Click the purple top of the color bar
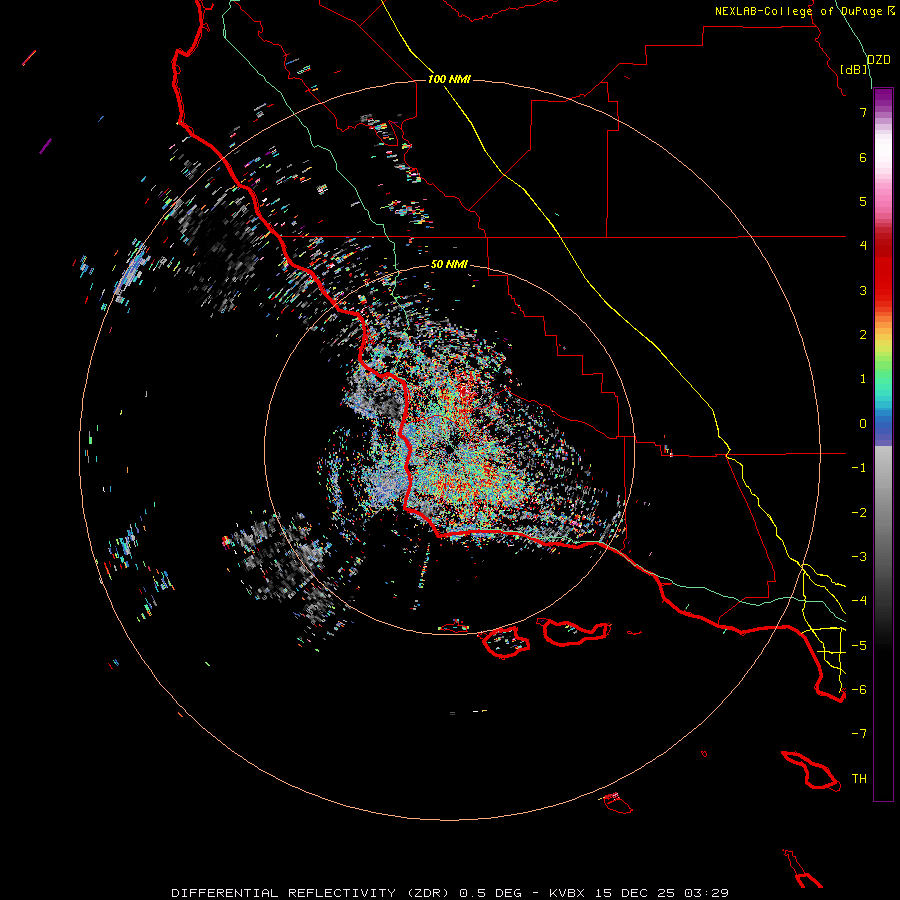This screenshot has width=900, height=900. [883, 98]
